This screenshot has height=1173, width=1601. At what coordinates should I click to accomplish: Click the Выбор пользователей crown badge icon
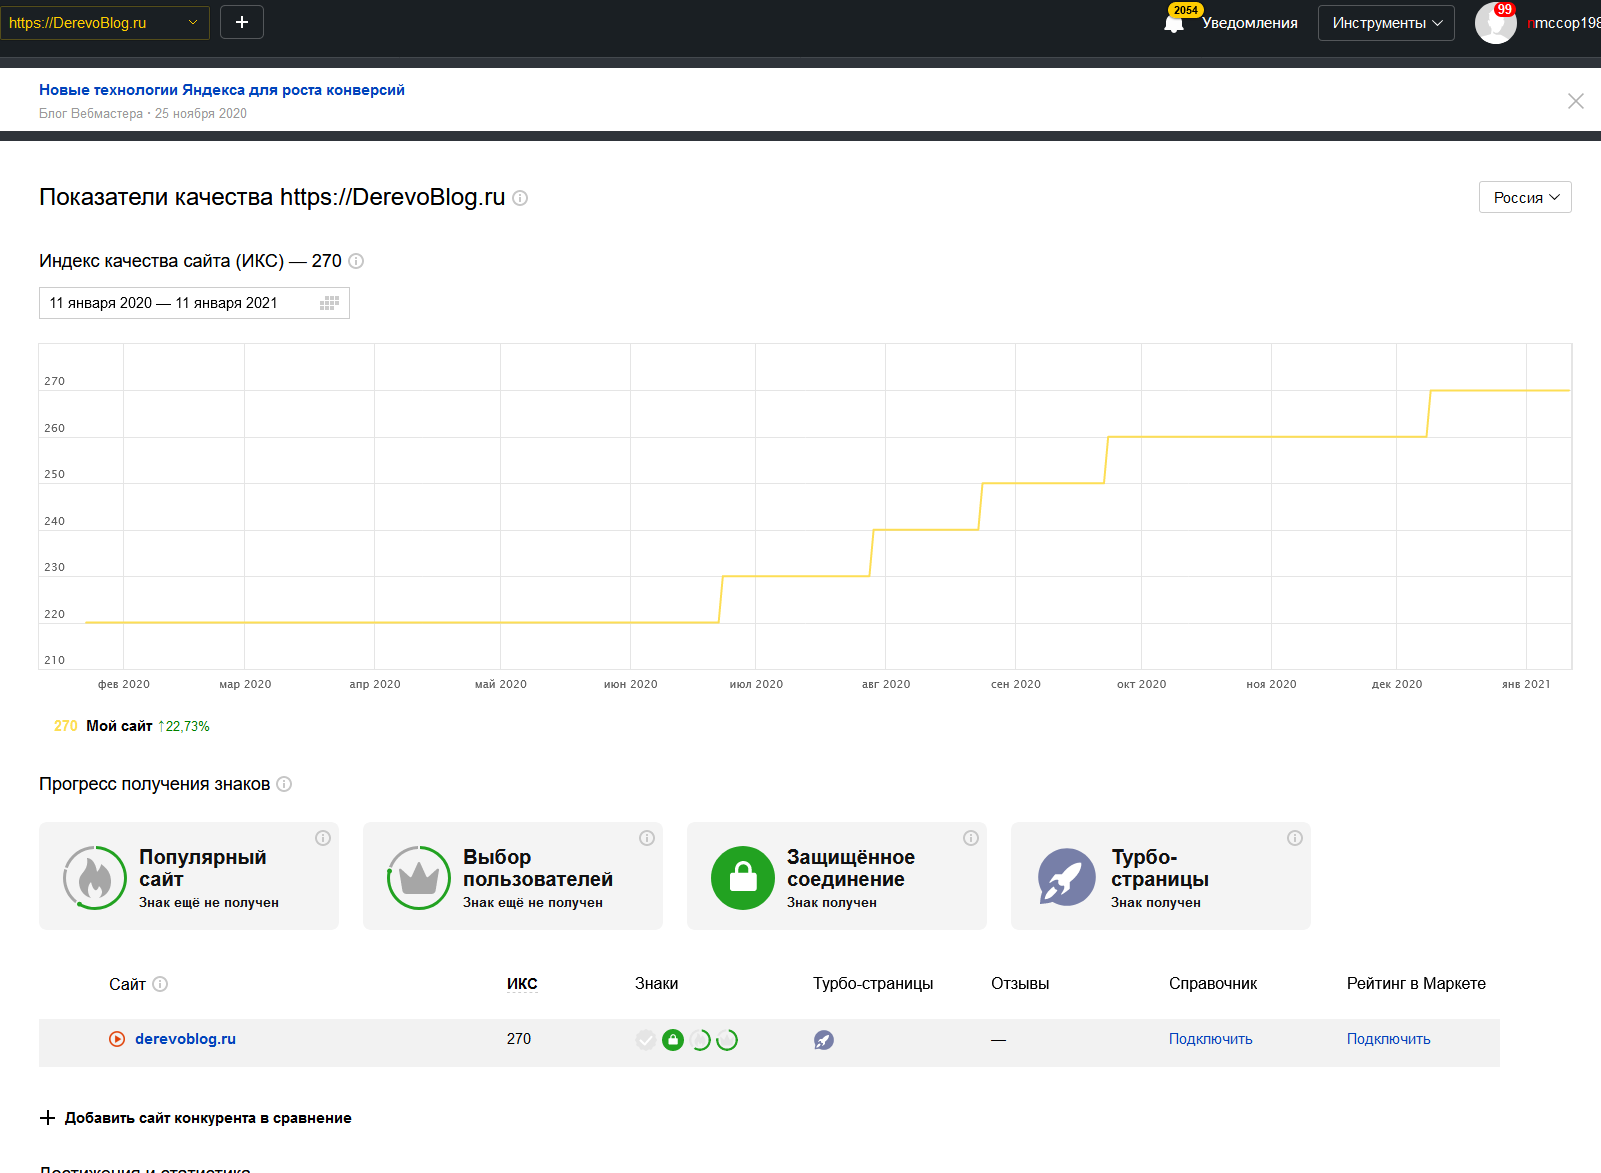[418, 878]
